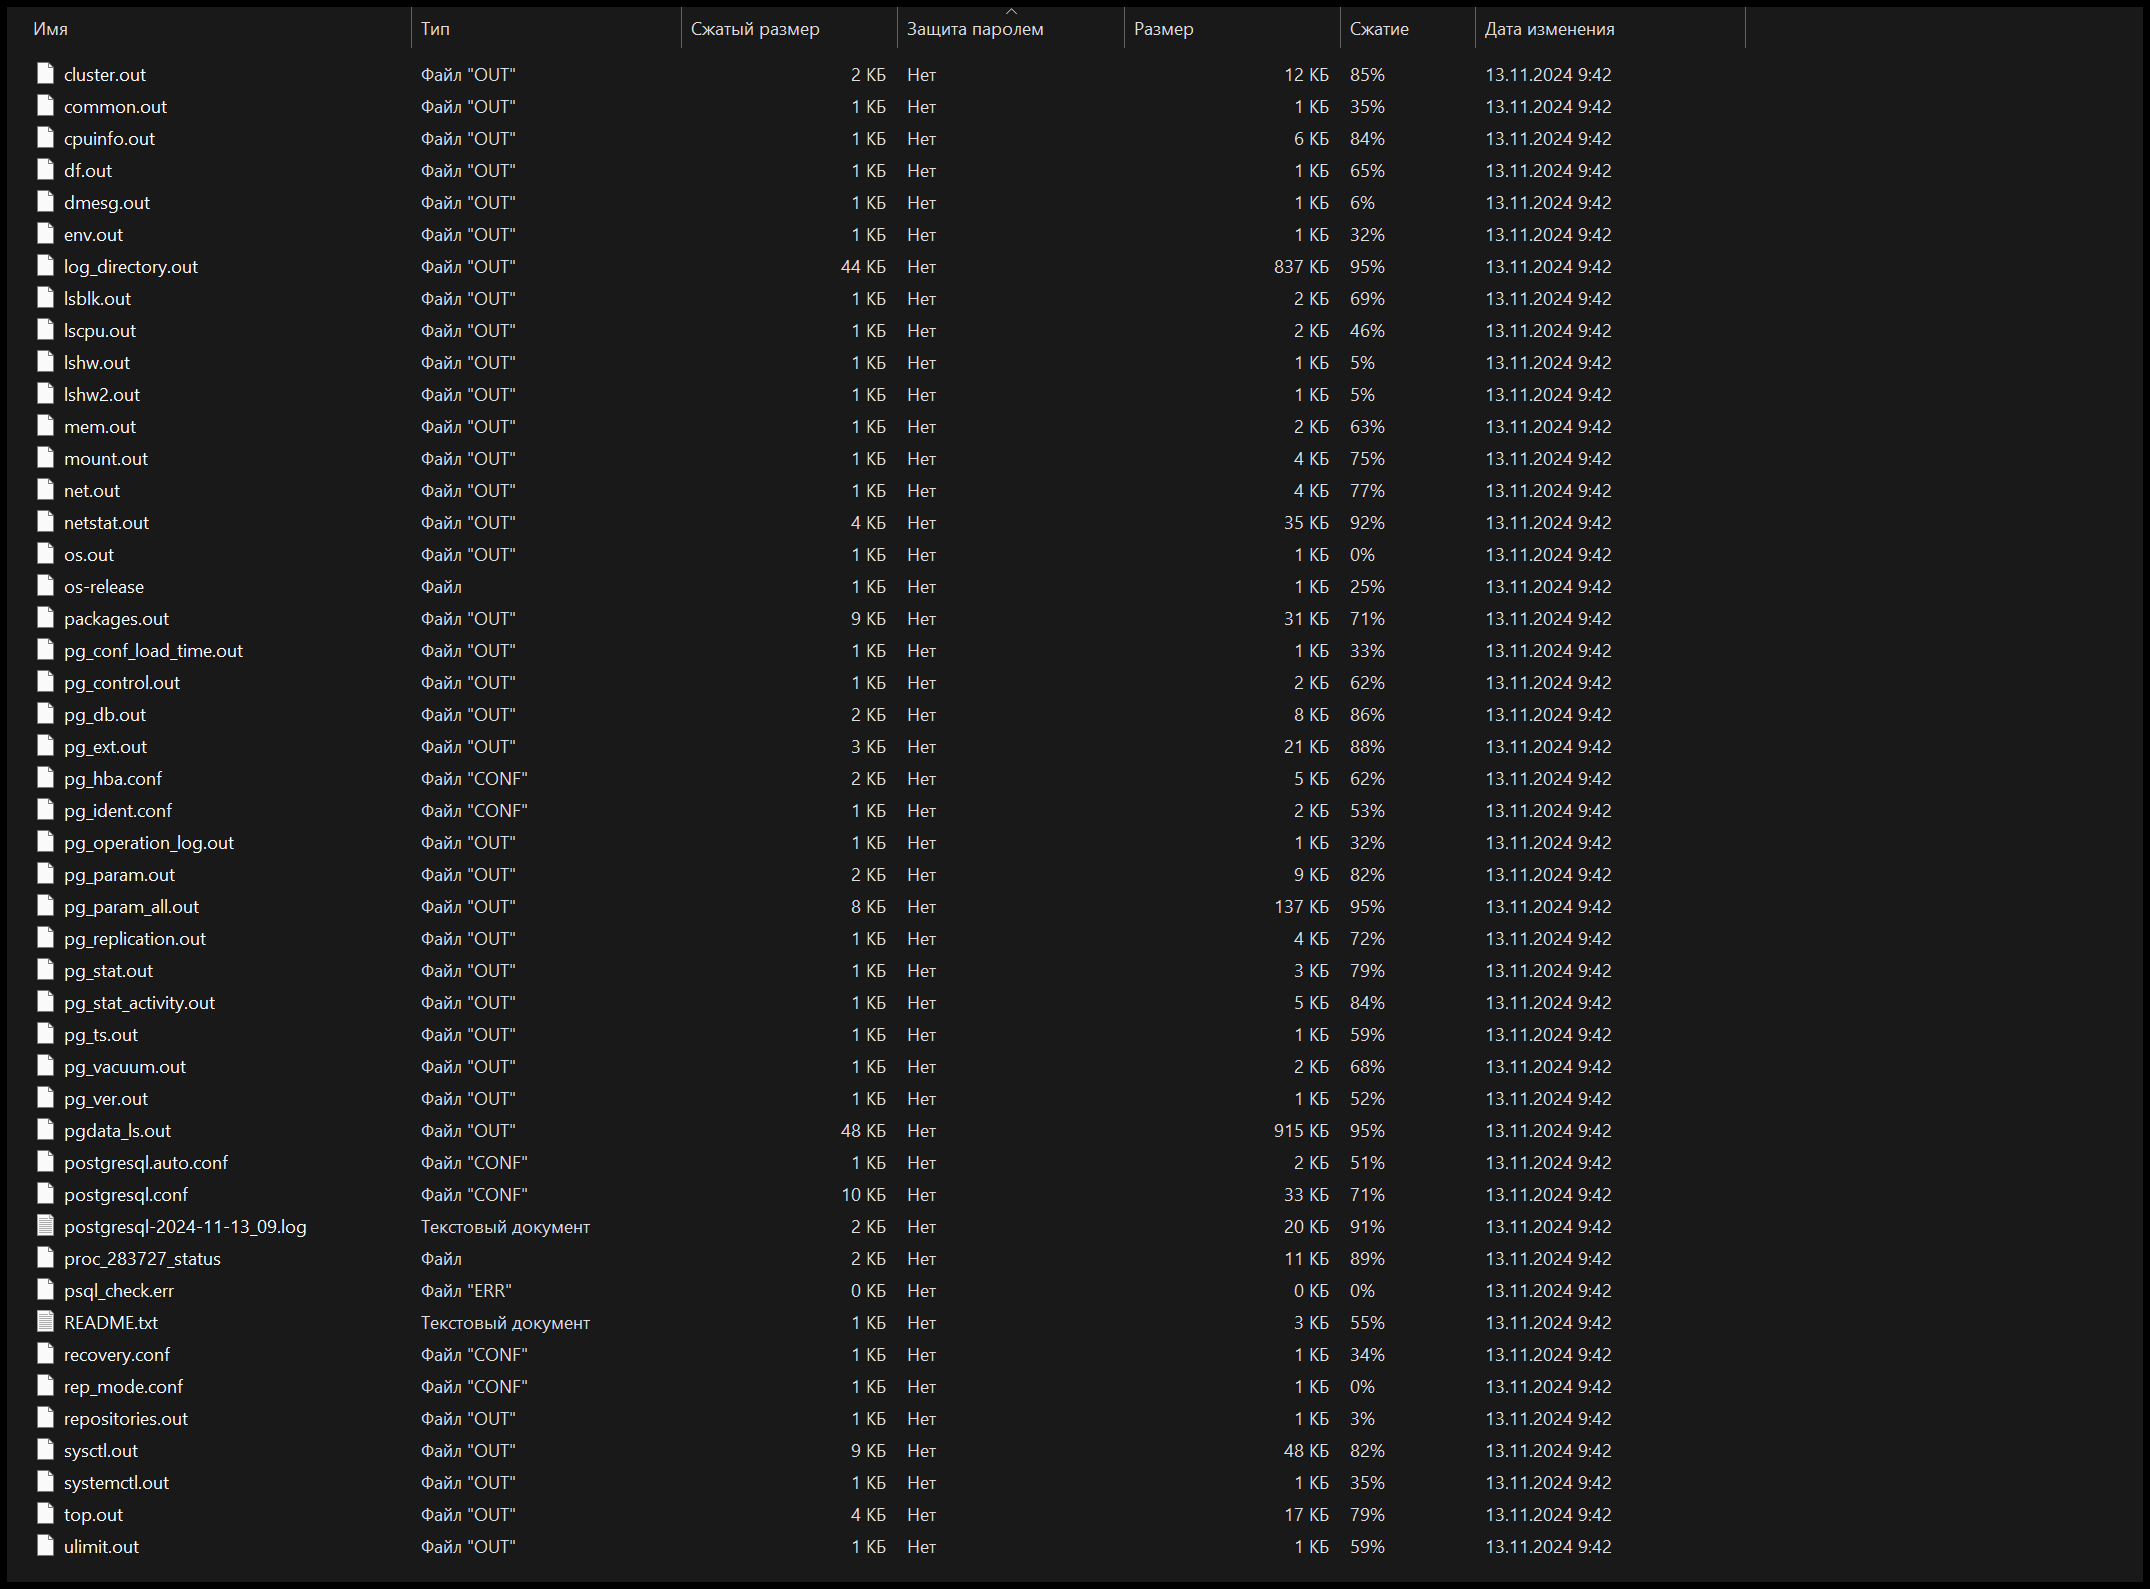
Task: Sort by the Имя column header
Action: [x=50, y=29]
